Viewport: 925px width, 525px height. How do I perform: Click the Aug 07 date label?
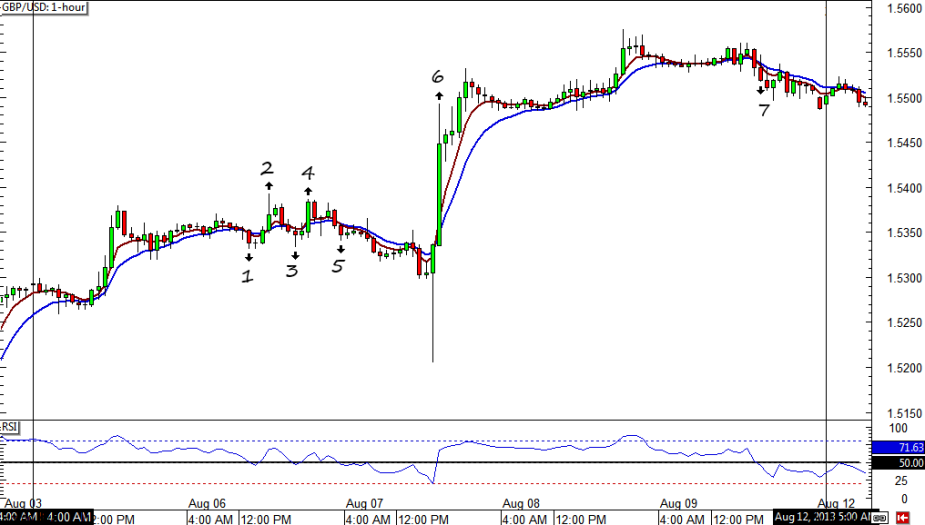[x=365, y=504]
